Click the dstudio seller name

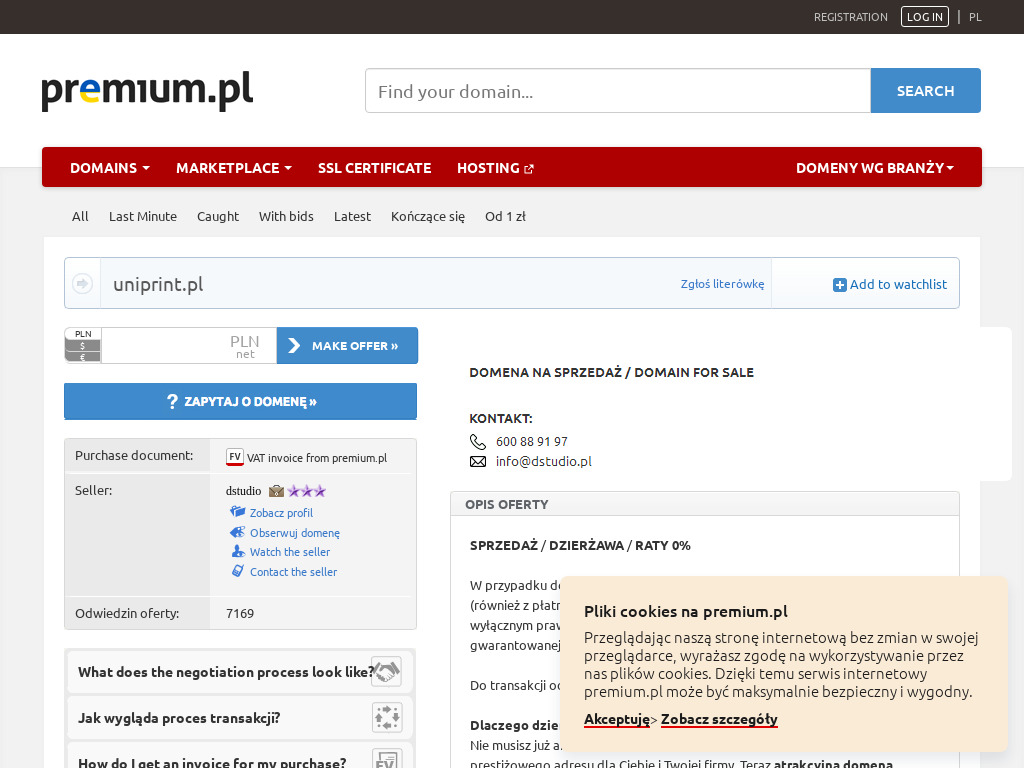click(244, 491)
